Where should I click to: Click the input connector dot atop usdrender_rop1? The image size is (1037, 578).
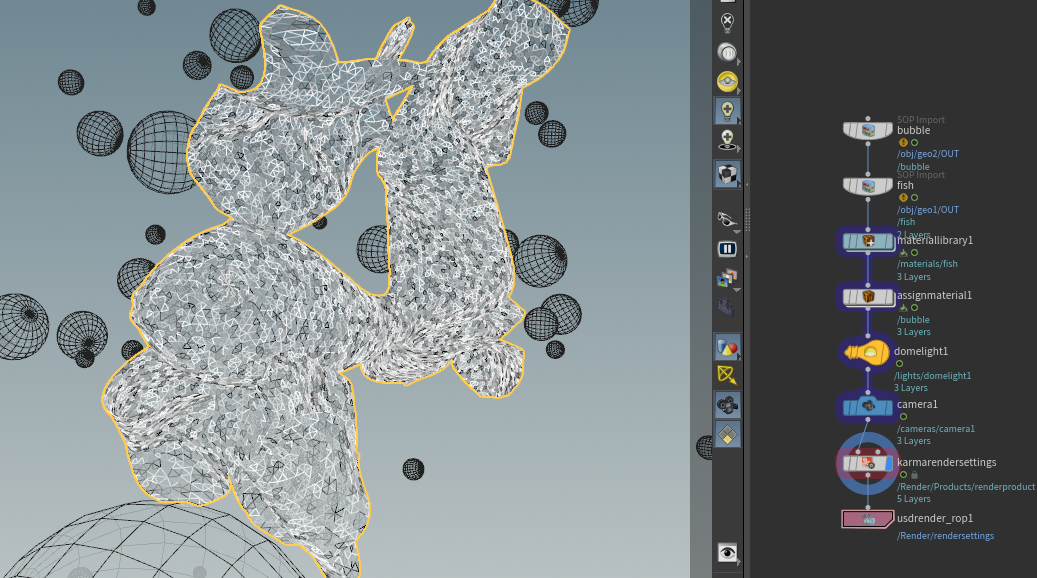(x=868, y=508)
